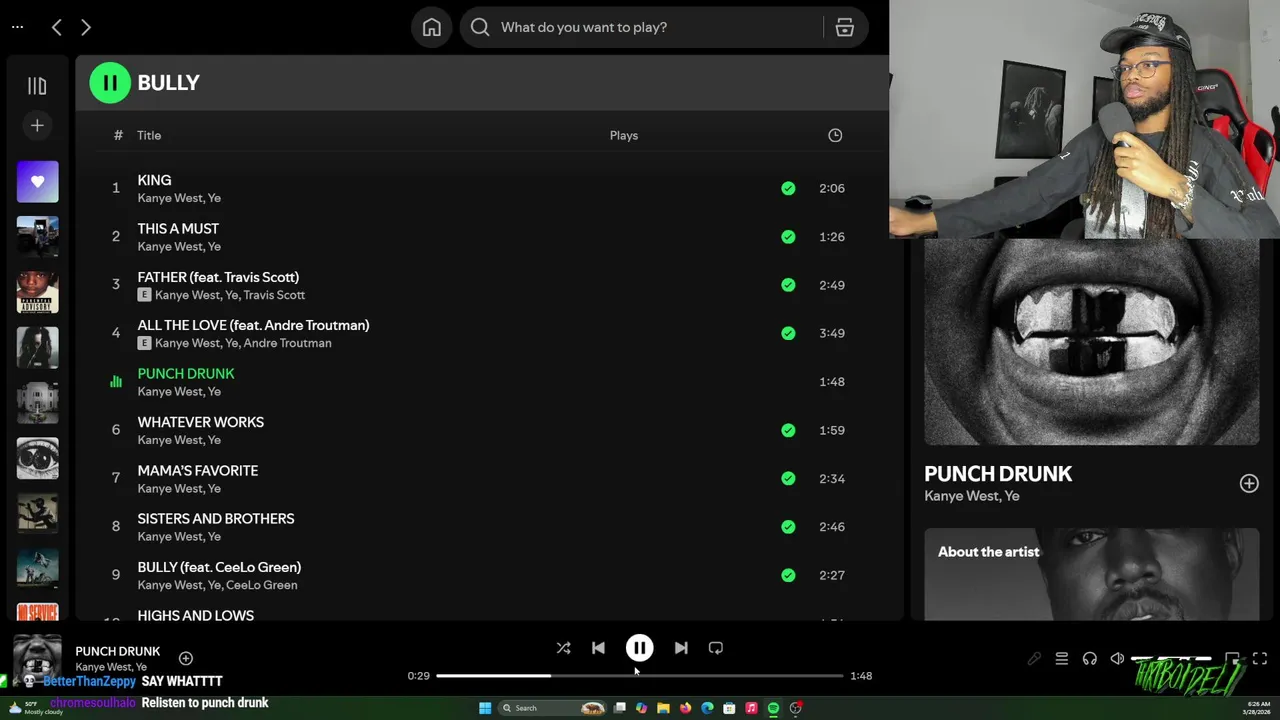Mute with the volume speaker icon
The height and width of the screenshot is (720, 1280).
coord(1117,658)
